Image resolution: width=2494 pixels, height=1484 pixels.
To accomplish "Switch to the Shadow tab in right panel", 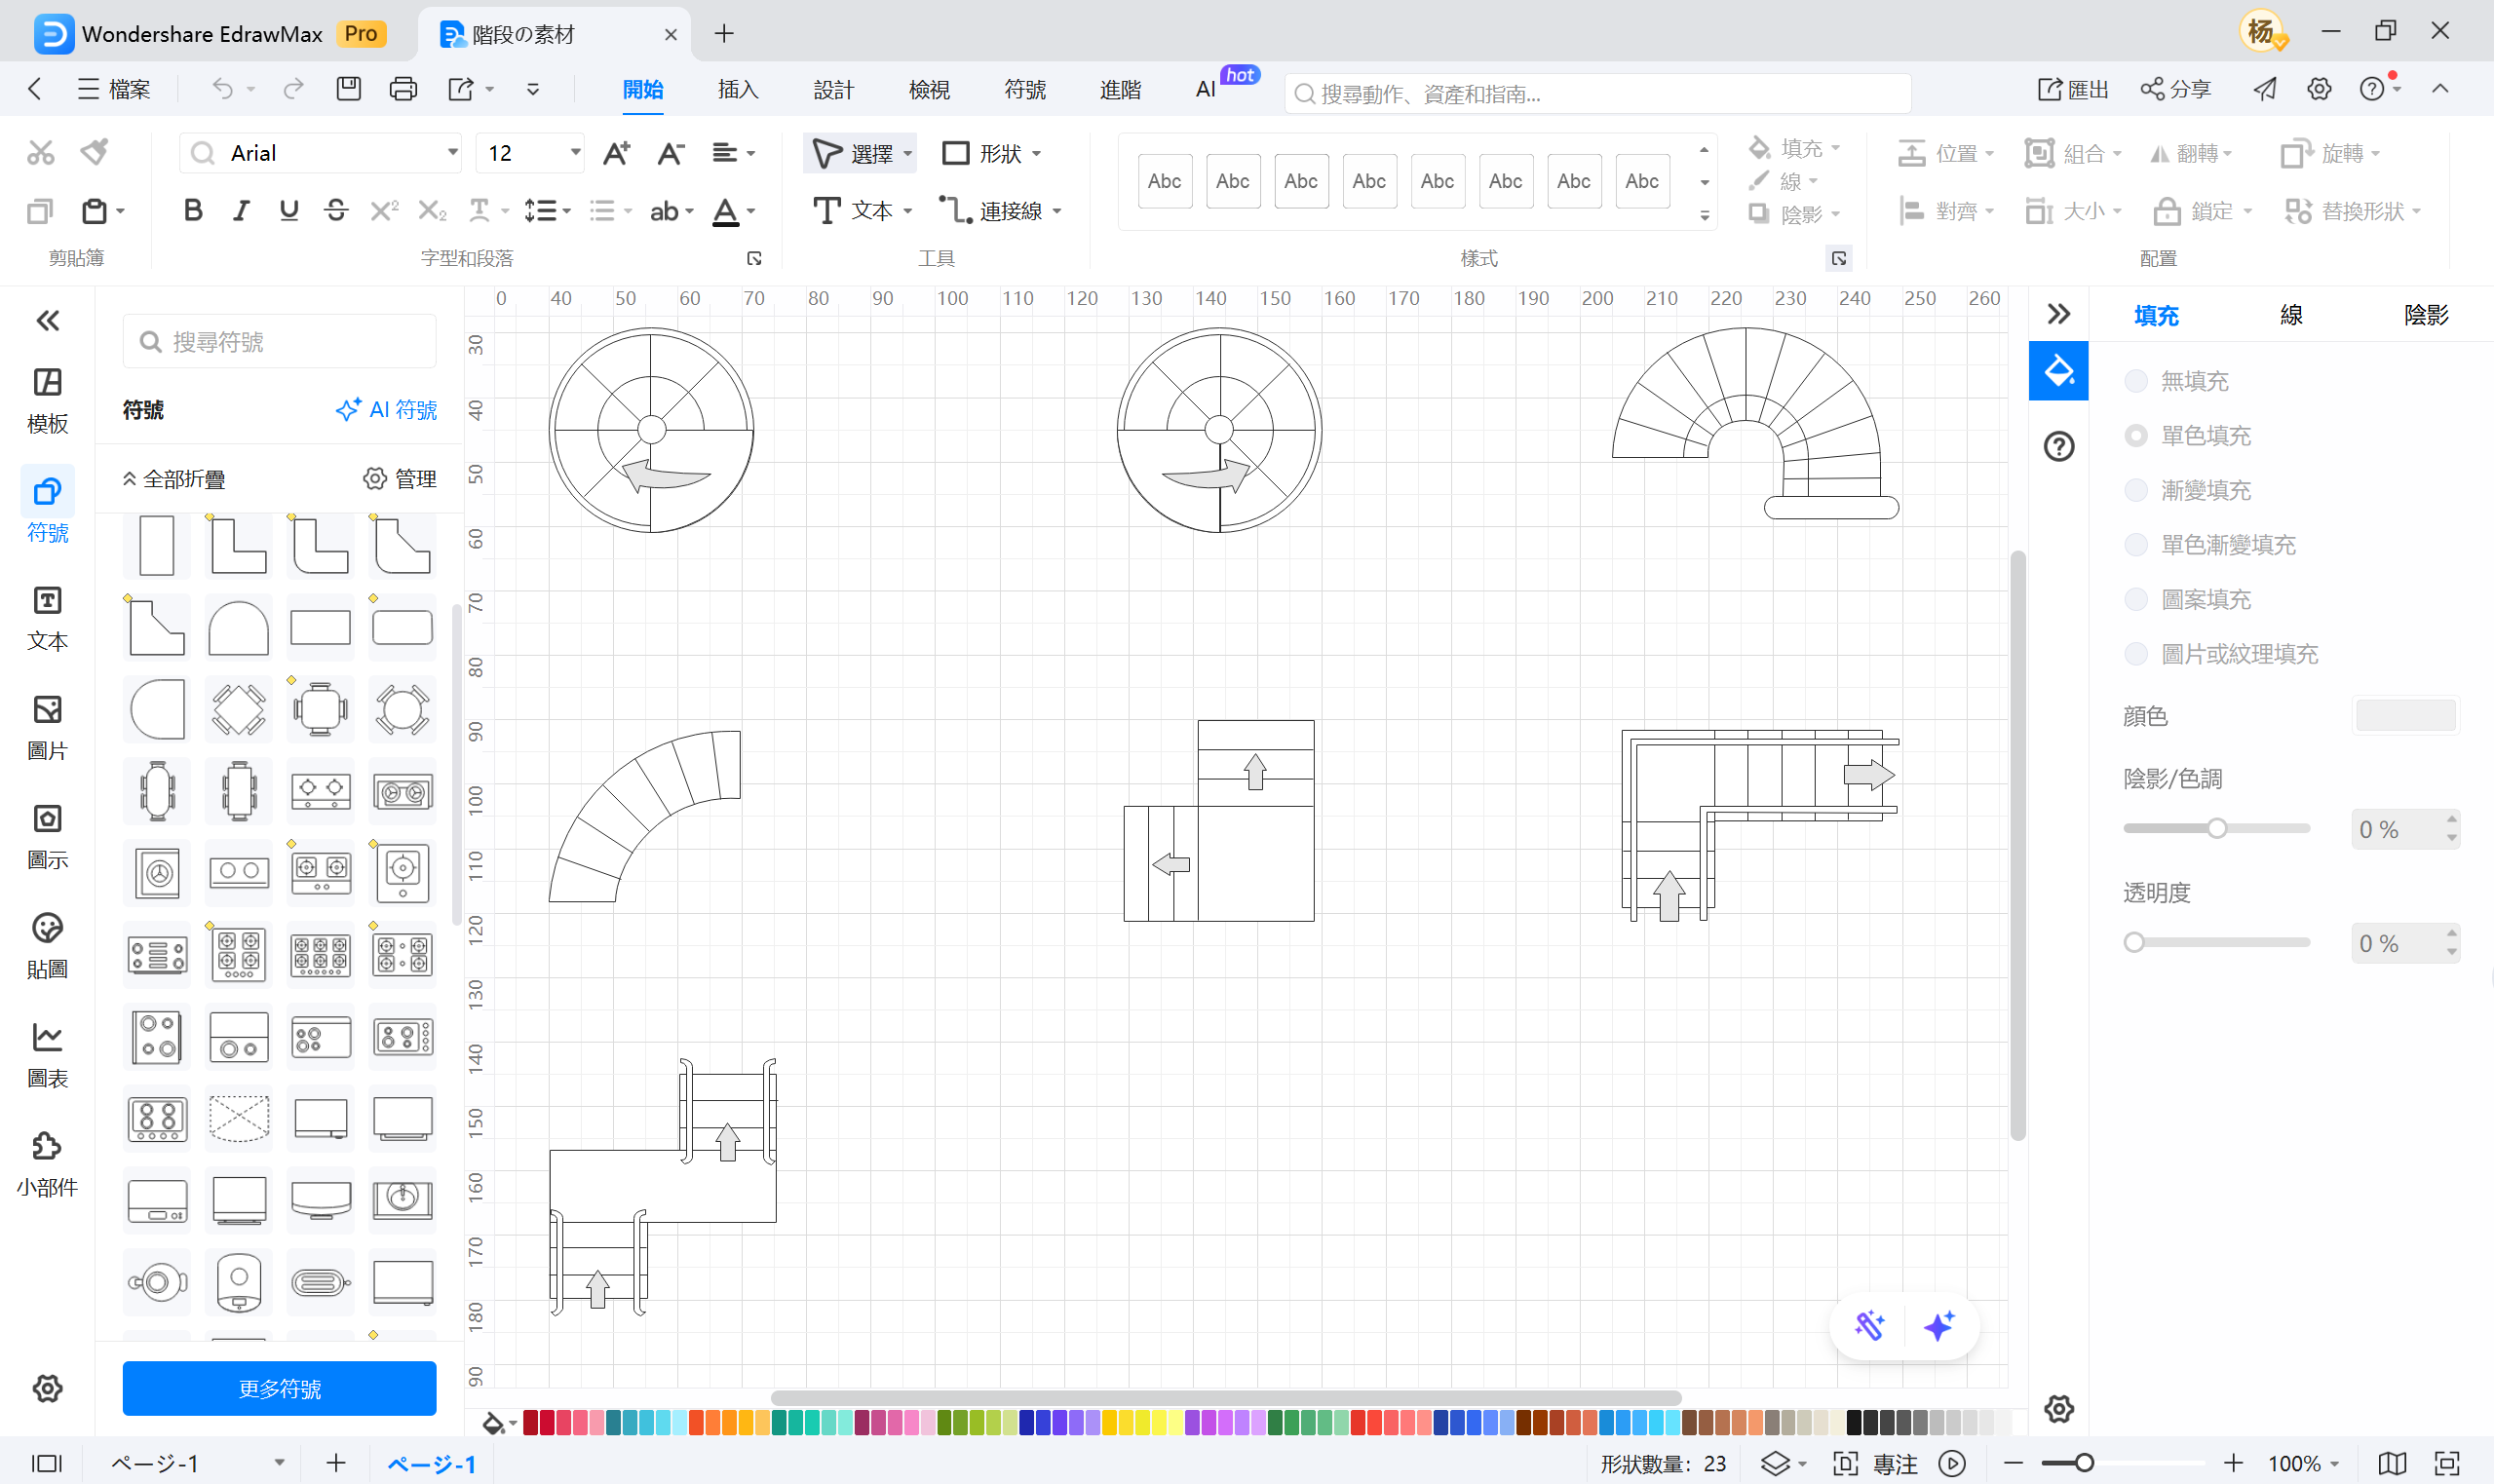I will (2425, 315).
